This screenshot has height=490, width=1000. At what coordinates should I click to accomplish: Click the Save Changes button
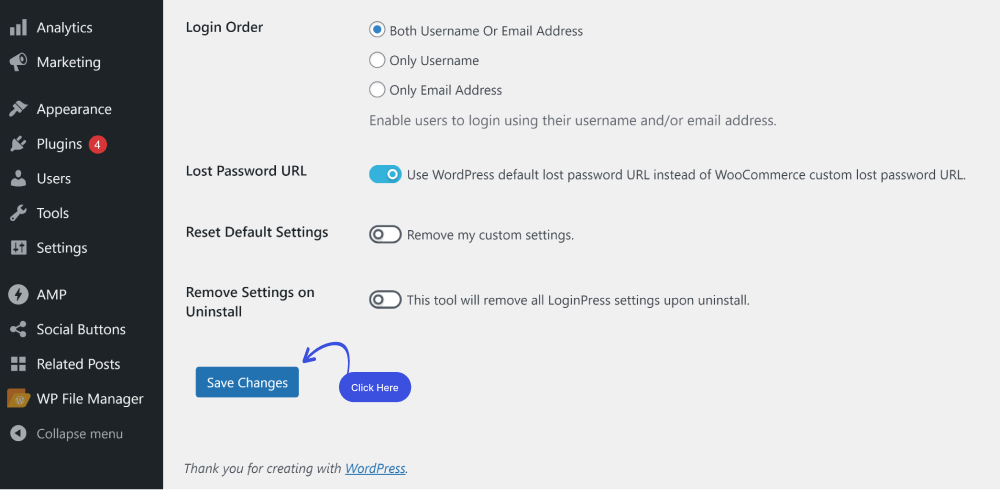[x=247, y=383]
